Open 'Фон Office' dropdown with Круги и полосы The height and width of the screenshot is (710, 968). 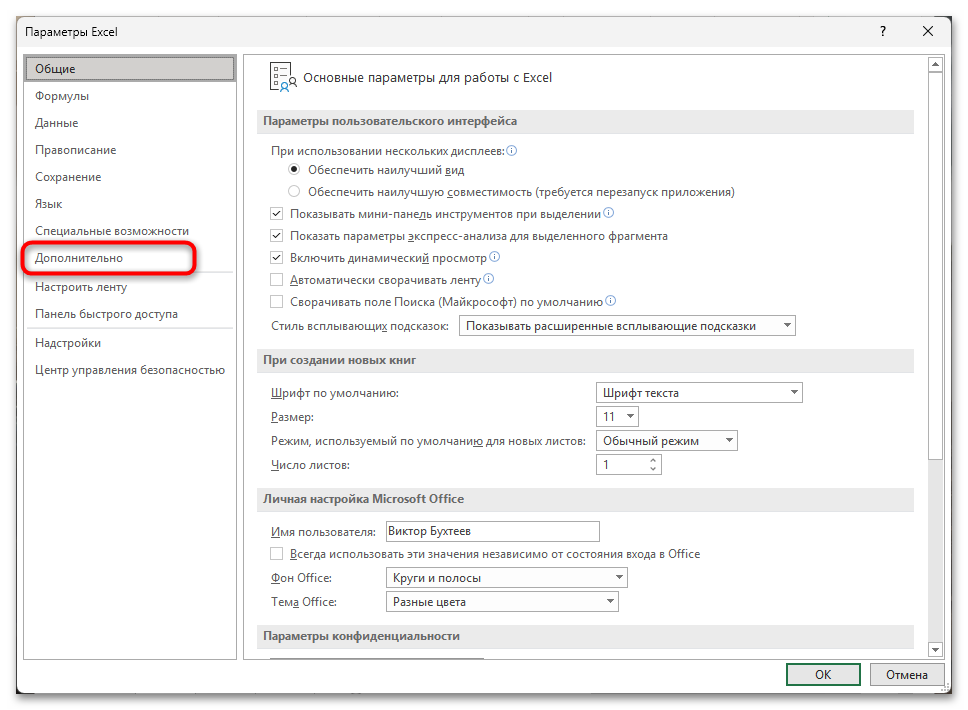[506, 578]
